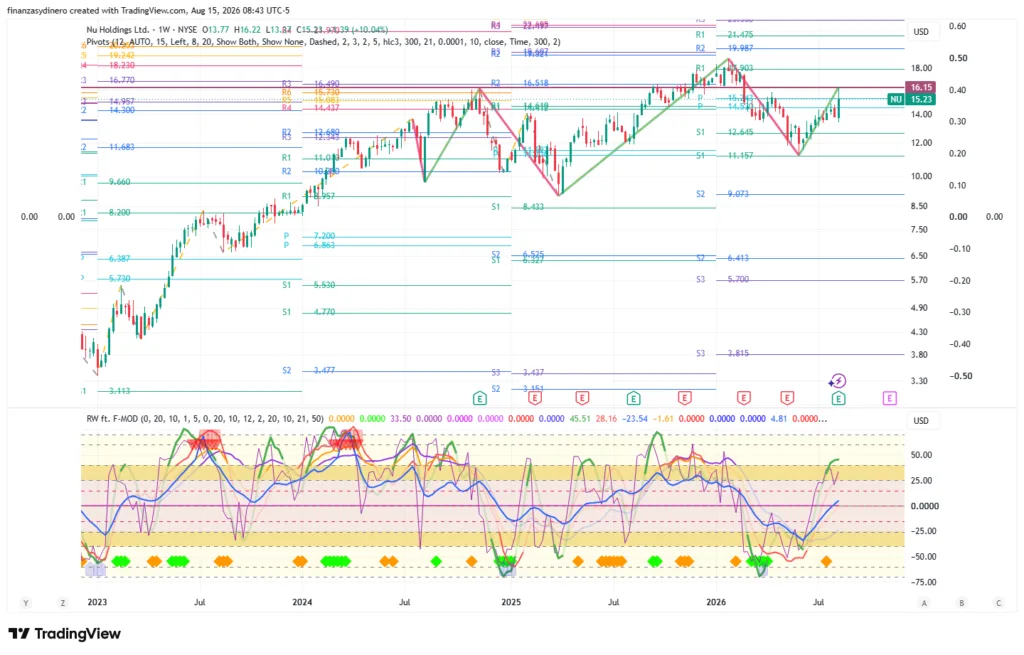The image size is (1024, 655).
Task: Click the purple lightning forecast icon
Action: (837, 381)
